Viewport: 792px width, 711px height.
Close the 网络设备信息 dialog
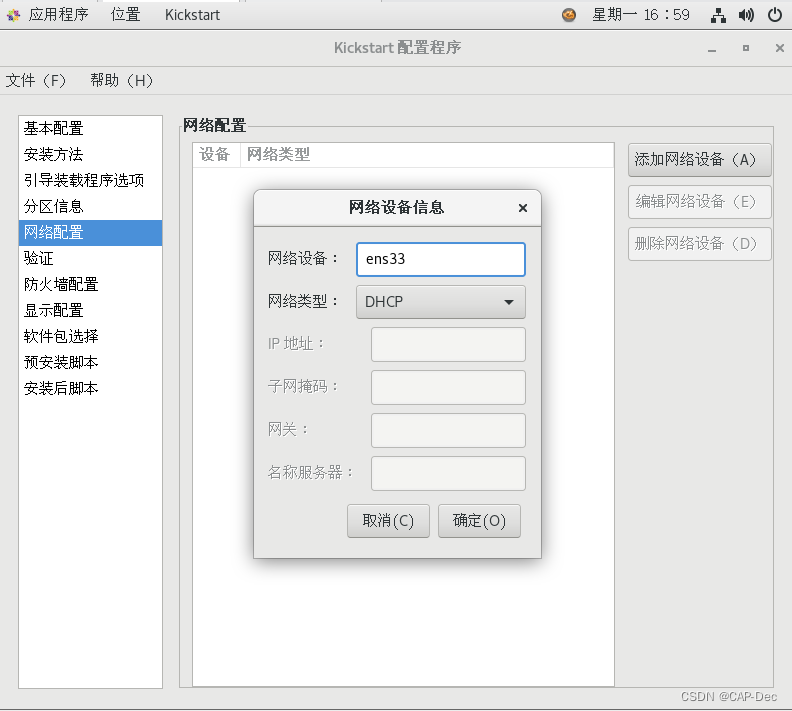click(523, 208)
